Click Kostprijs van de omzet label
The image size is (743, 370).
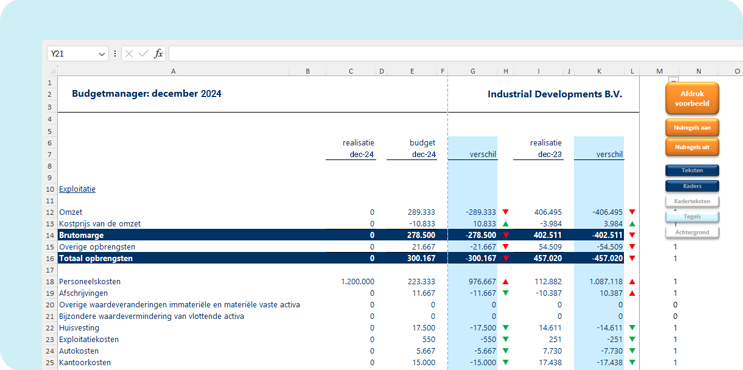[x=100, y=224]
